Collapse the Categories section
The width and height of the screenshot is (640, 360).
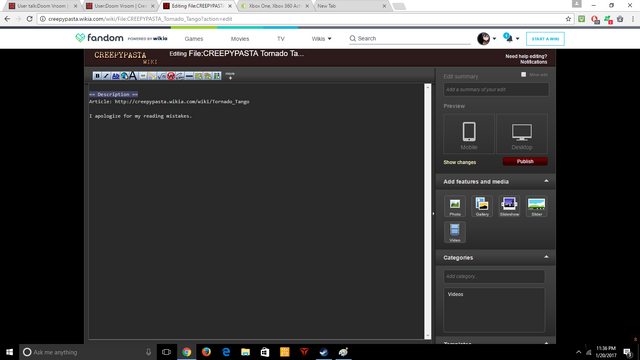pyautogui.click(x=546, y=257)
